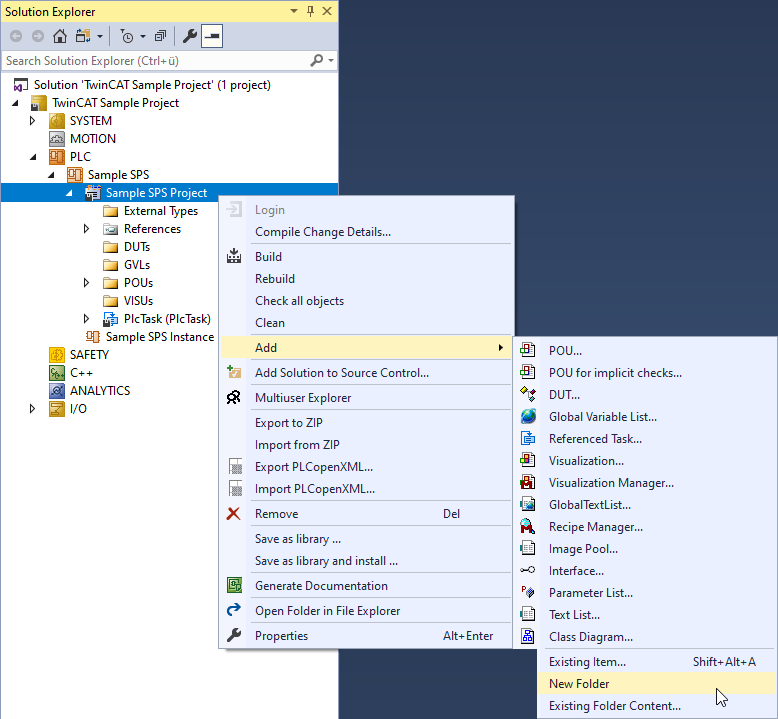The image size is (778, 719).
Task: Open the Pending Changes Filter dropdown arrow
Action: tap(143, 36)
